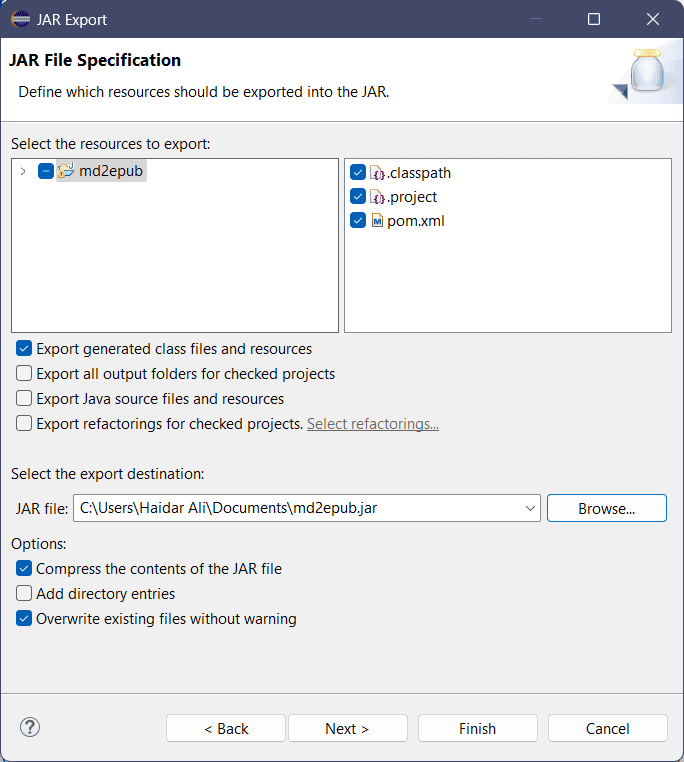Select pom.xml in the file list
Viewport: 684px width, 762px height.
pos(415,221)
